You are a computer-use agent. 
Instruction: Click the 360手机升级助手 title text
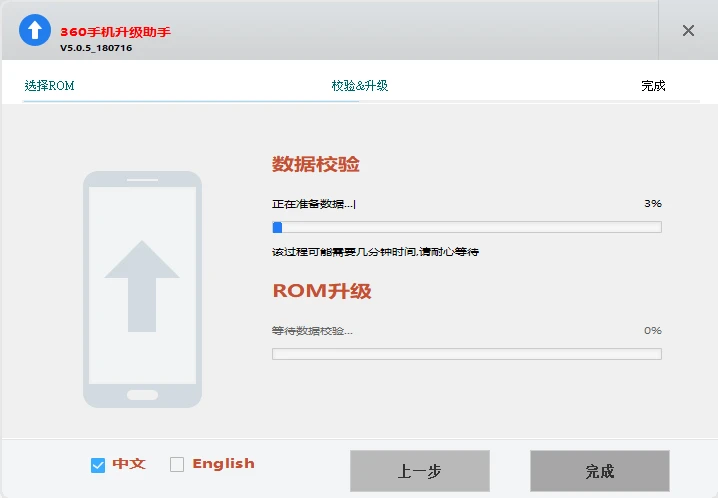(115, 32)
